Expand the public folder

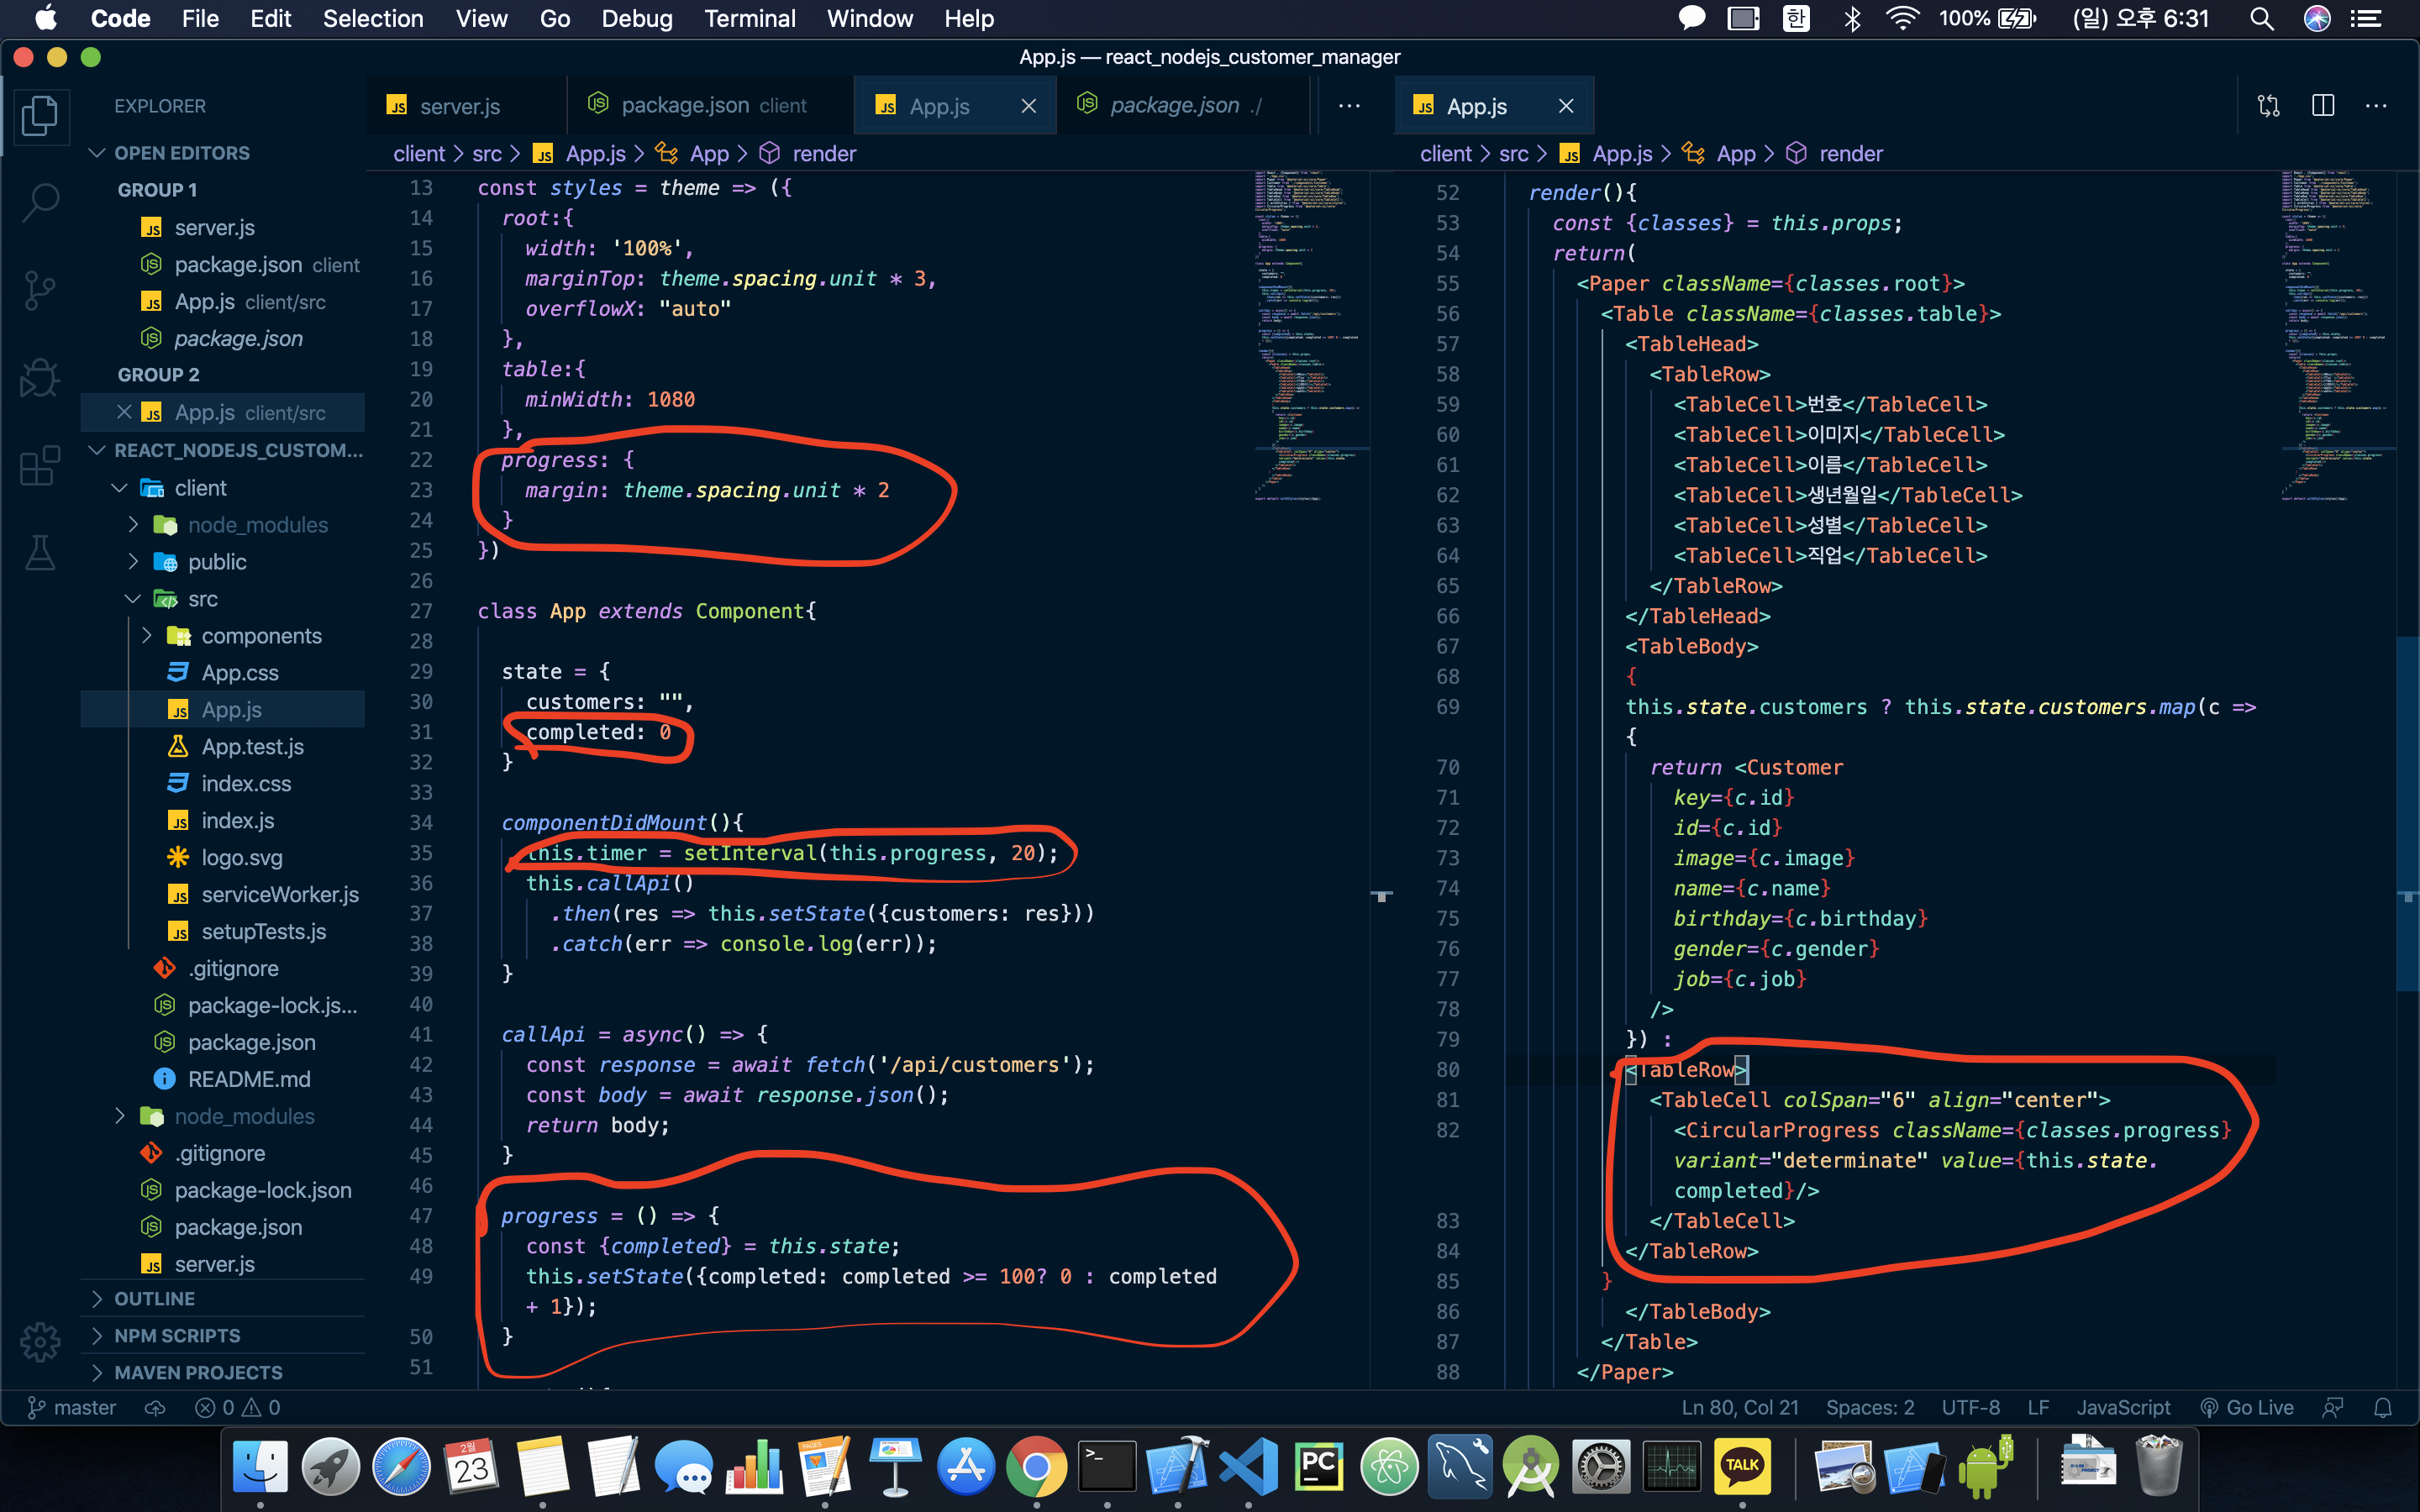point(216,562)
